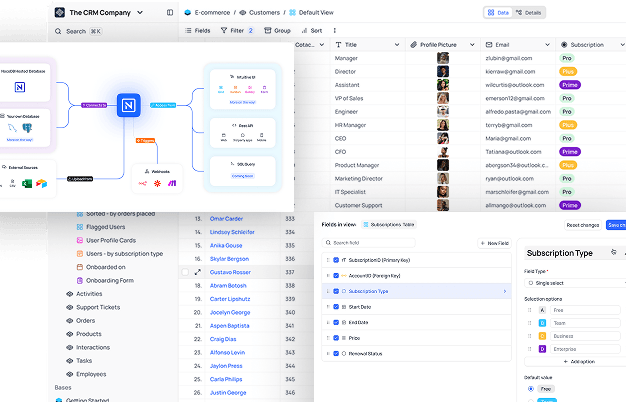Click color swatch A of Free option
The image size is (626, 402).
(x=542, y=310)
